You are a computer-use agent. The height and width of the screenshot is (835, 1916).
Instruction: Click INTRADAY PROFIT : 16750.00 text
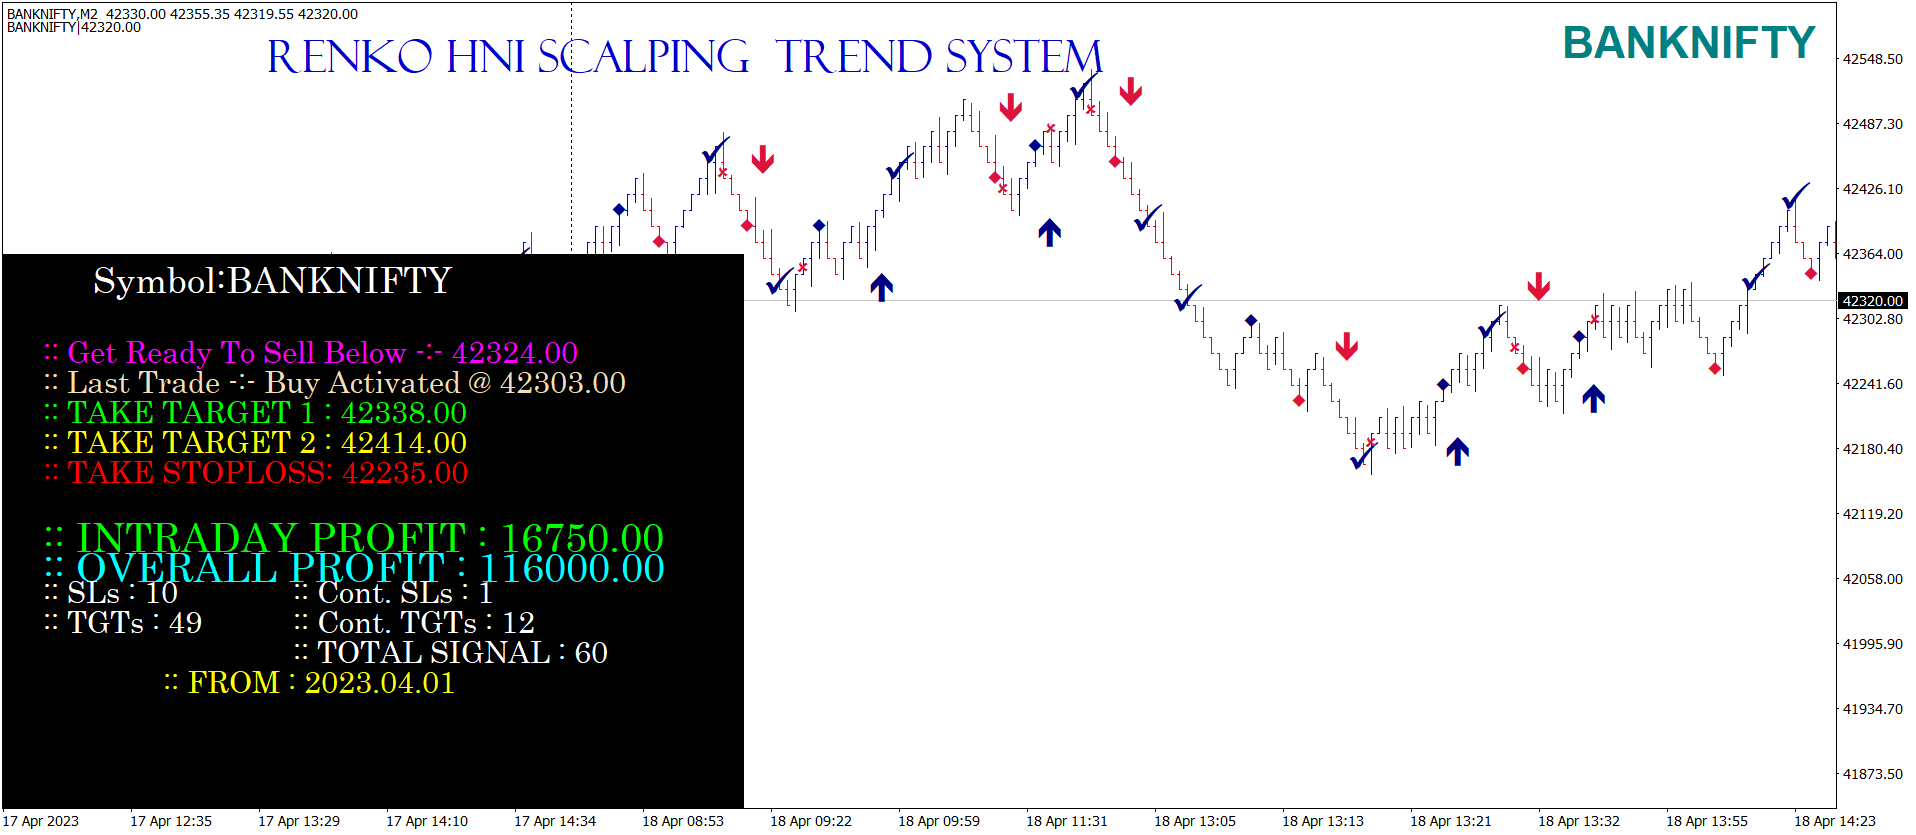tap(354, 538)
